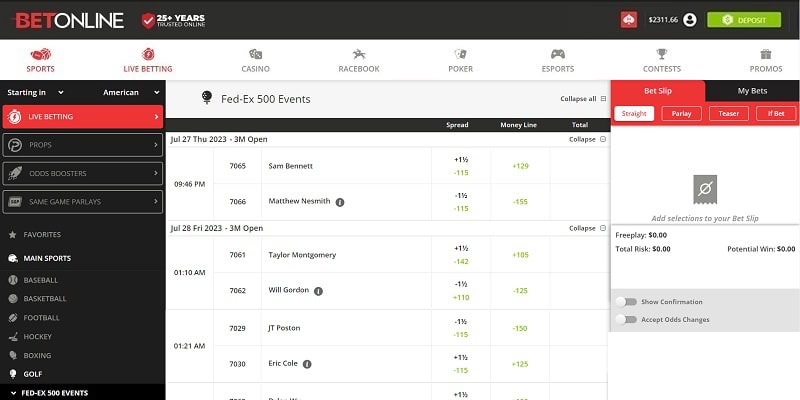
Task: Open info icon next to Will Gordon
Action: point(318,291)
